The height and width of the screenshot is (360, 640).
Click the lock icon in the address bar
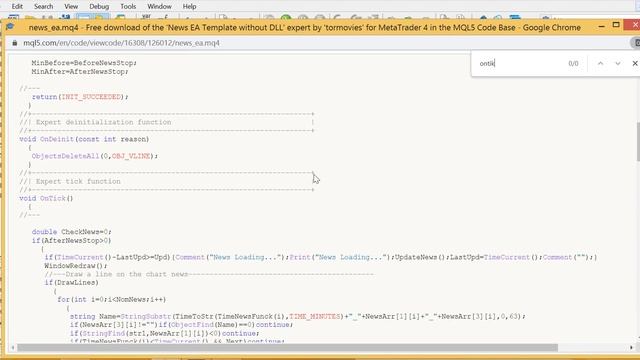[15, 43]
